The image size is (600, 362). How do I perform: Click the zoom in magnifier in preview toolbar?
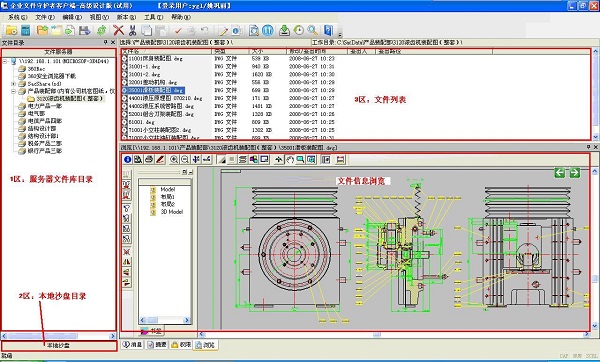174,160
